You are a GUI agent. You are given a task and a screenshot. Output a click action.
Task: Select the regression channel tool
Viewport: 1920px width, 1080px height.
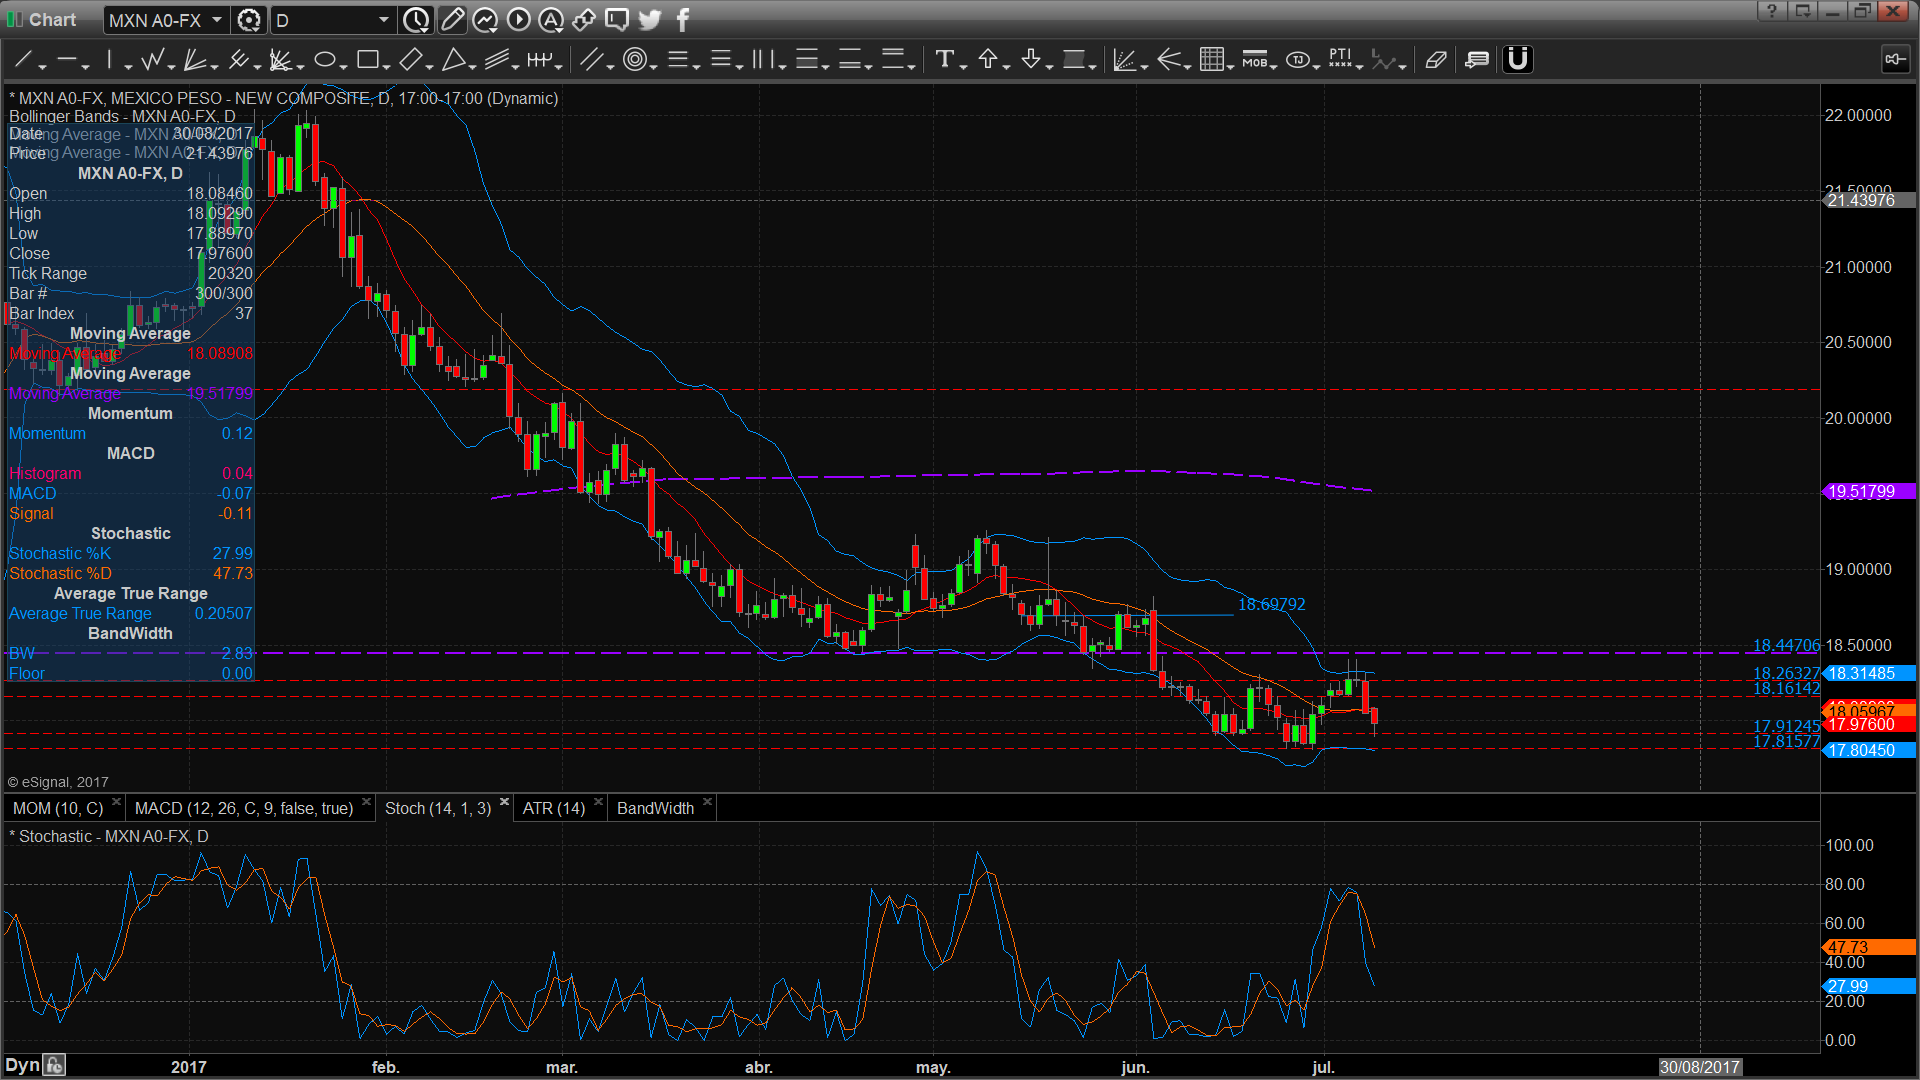[x=497, y=60]
